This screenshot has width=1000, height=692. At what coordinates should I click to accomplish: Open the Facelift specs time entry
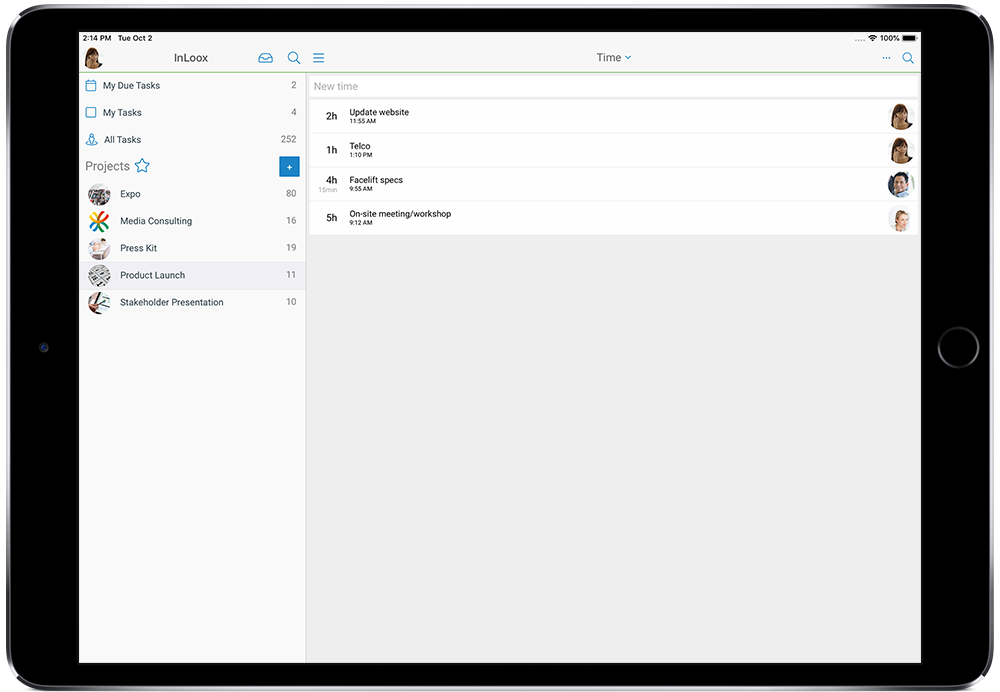click(x=614, y=184)
